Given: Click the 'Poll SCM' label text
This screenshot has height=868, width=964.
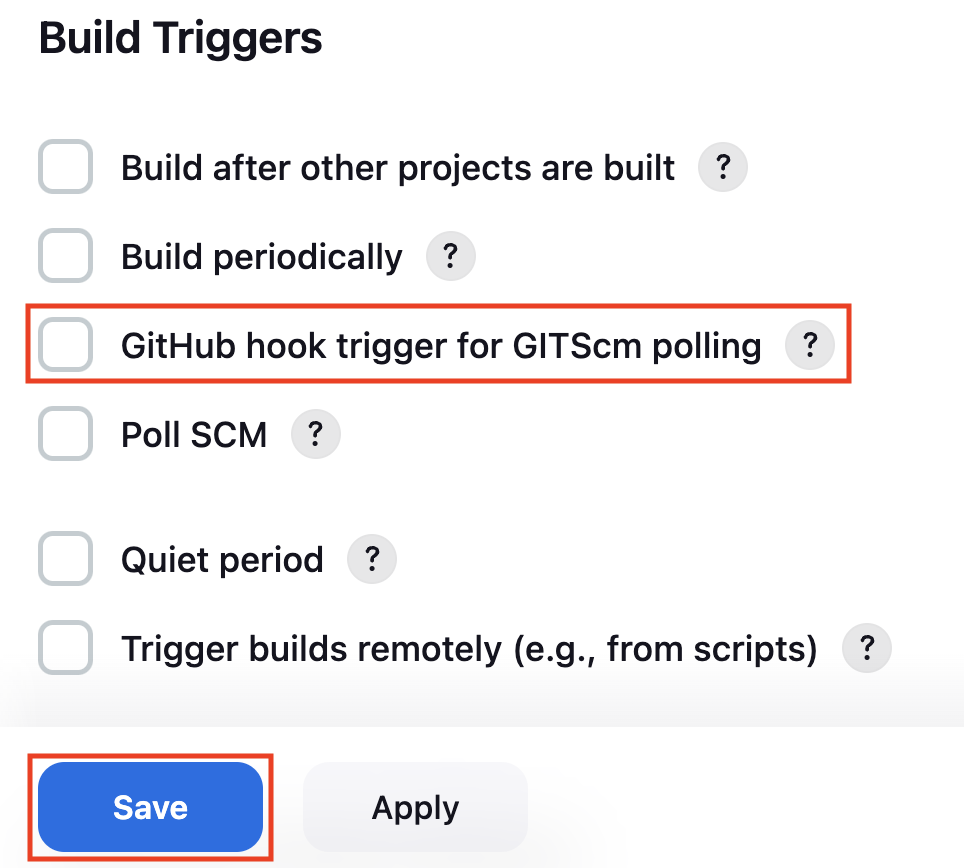Looking at the screenshot, I should 194,435.
